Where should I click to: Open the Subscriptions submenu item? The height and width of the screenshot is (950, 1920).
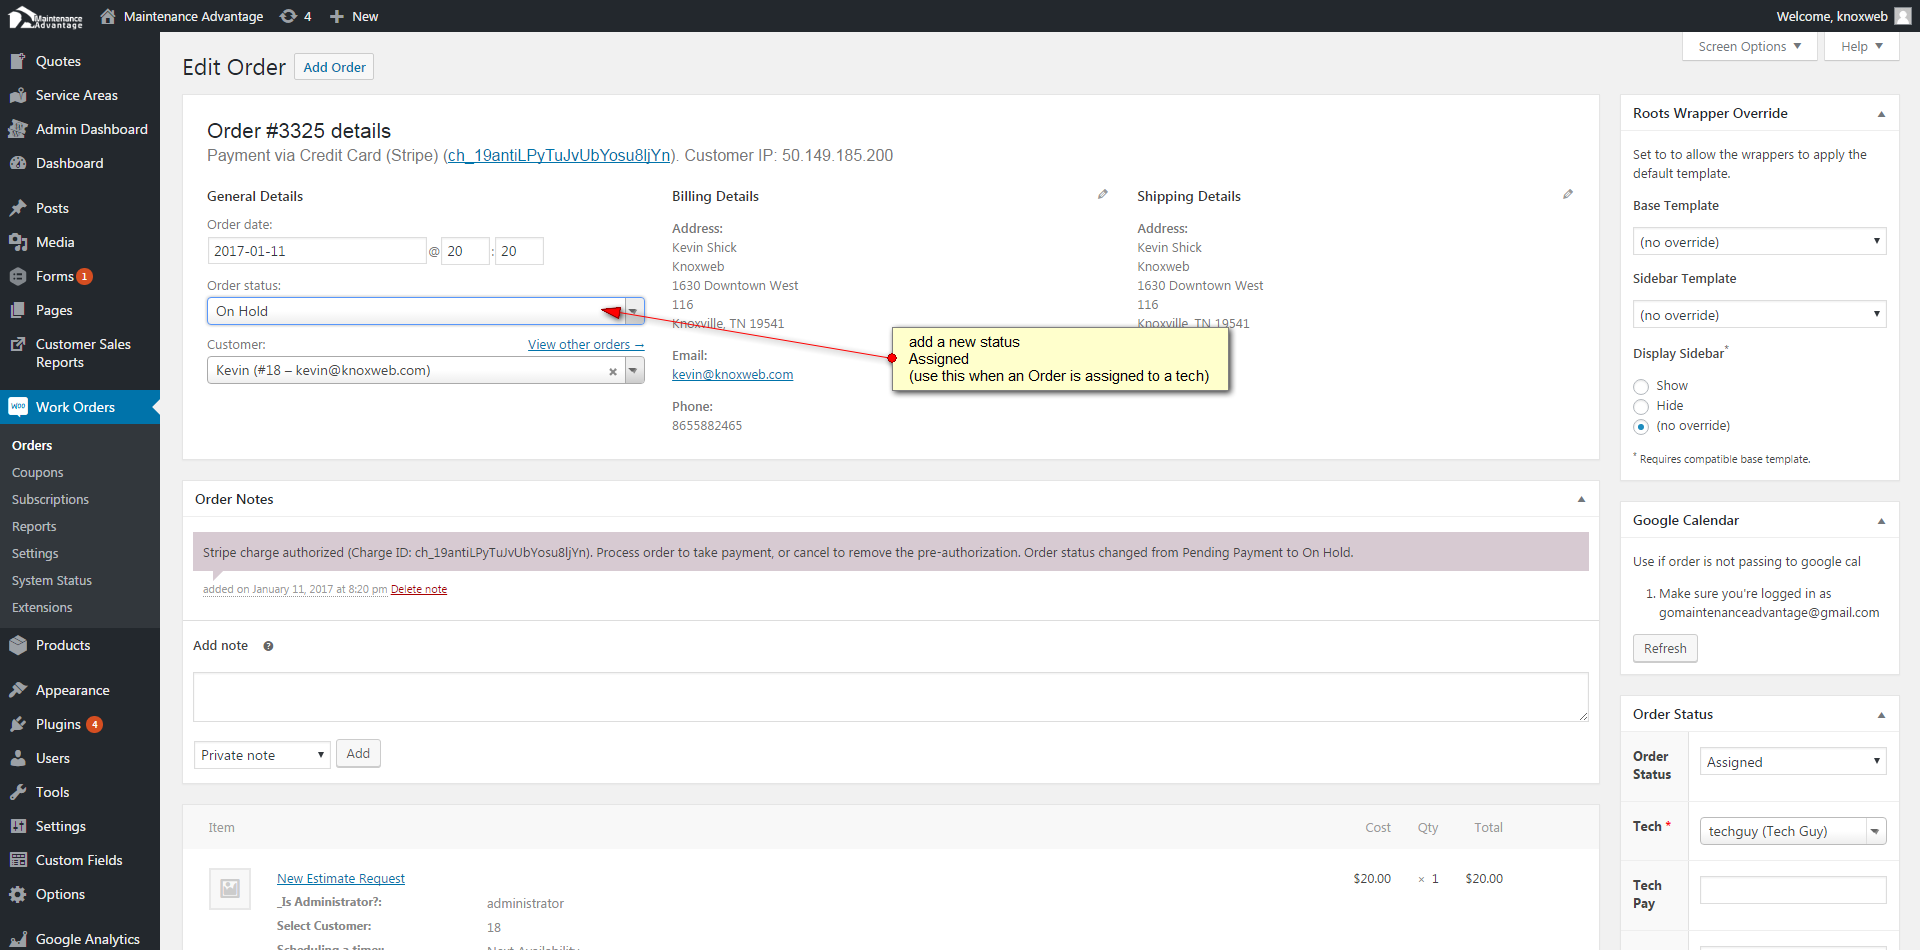[50, 499]
